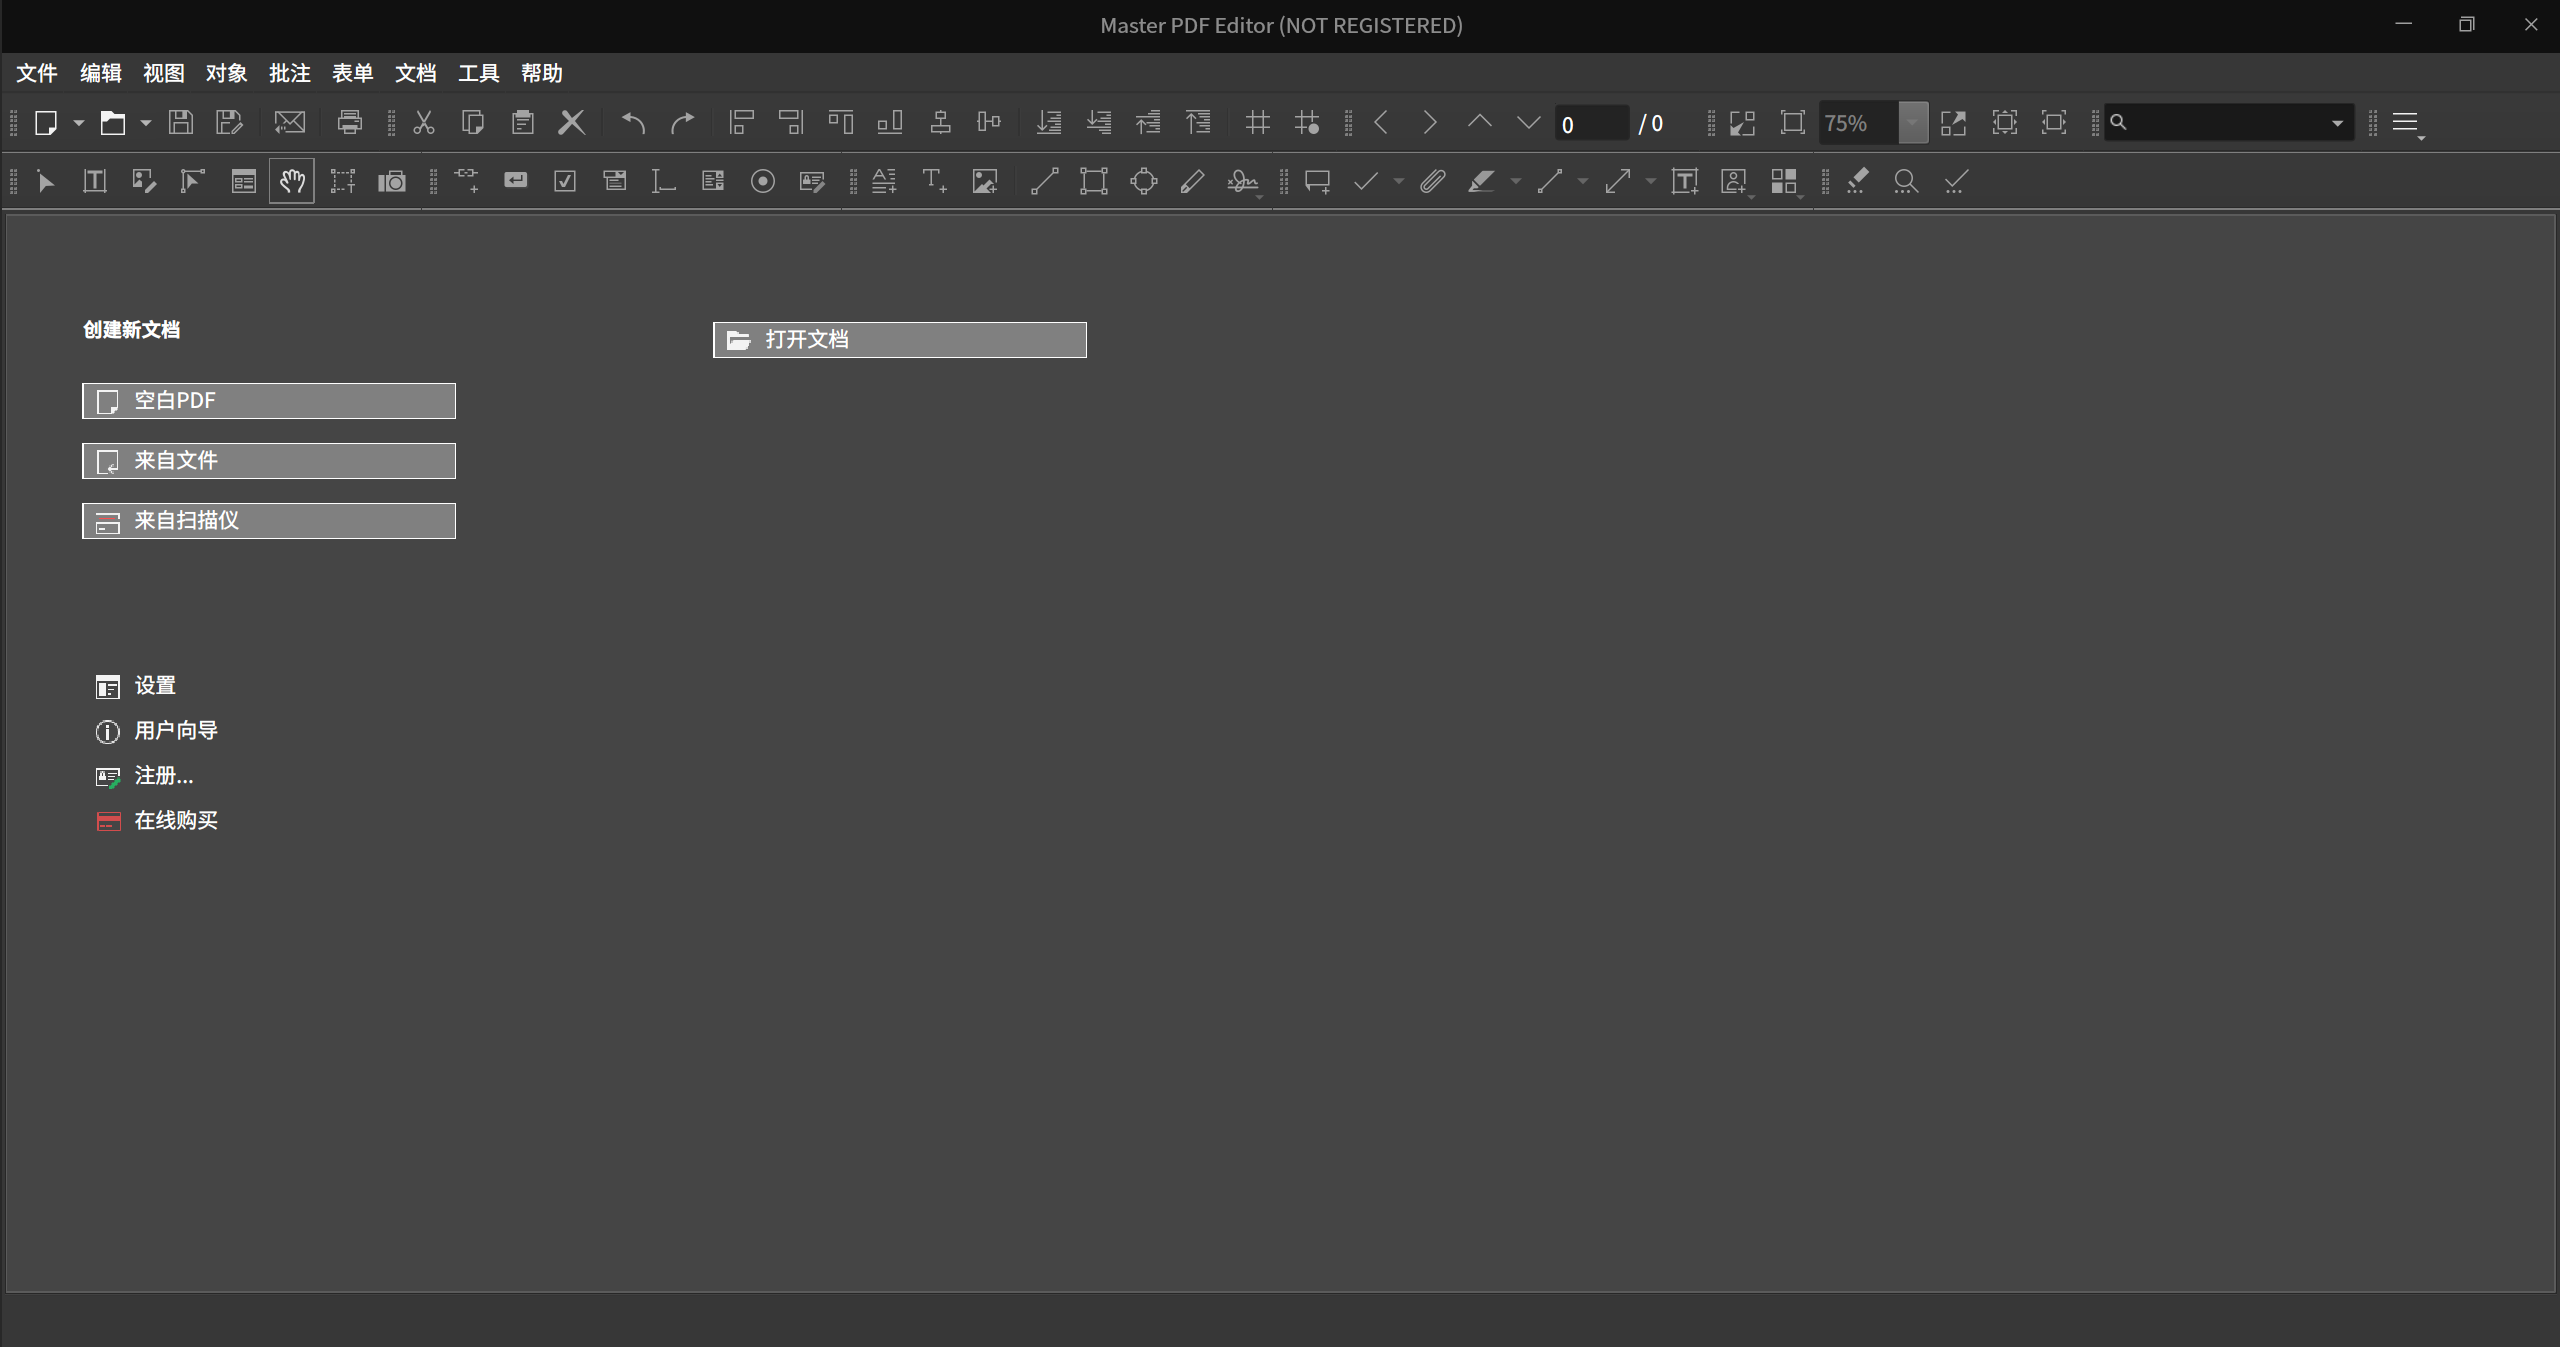This screenshot has width=2560, height=1347.
Task: Select the edit text tool
Action: [x=95, y=182]
